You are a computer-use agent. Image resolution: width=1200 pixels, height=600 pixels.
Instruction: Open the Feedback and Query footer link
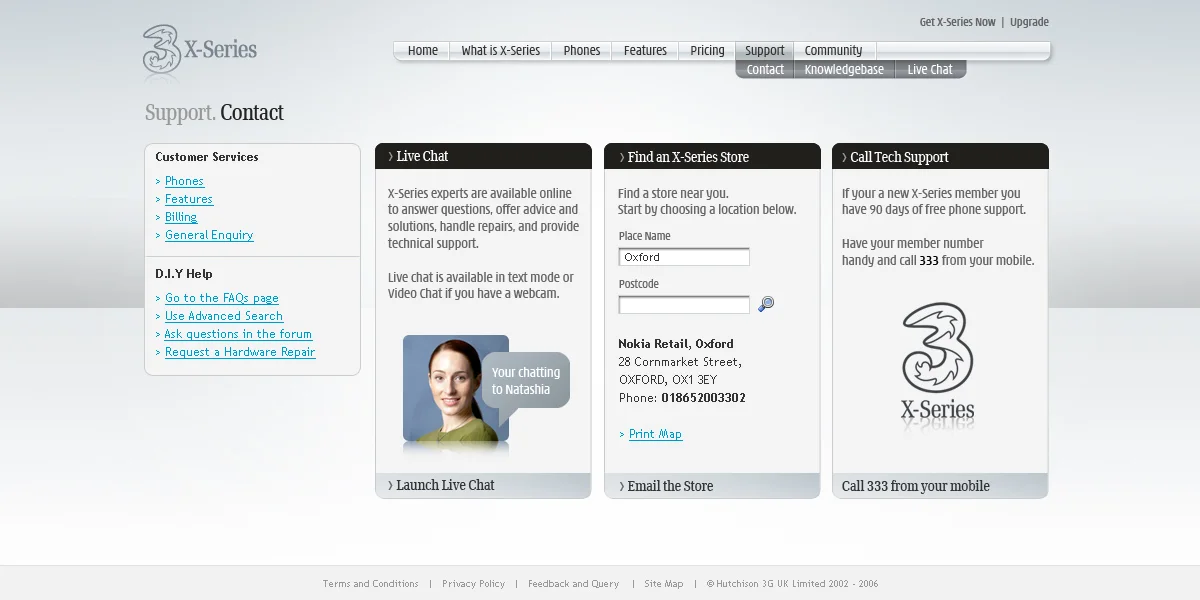574,584
